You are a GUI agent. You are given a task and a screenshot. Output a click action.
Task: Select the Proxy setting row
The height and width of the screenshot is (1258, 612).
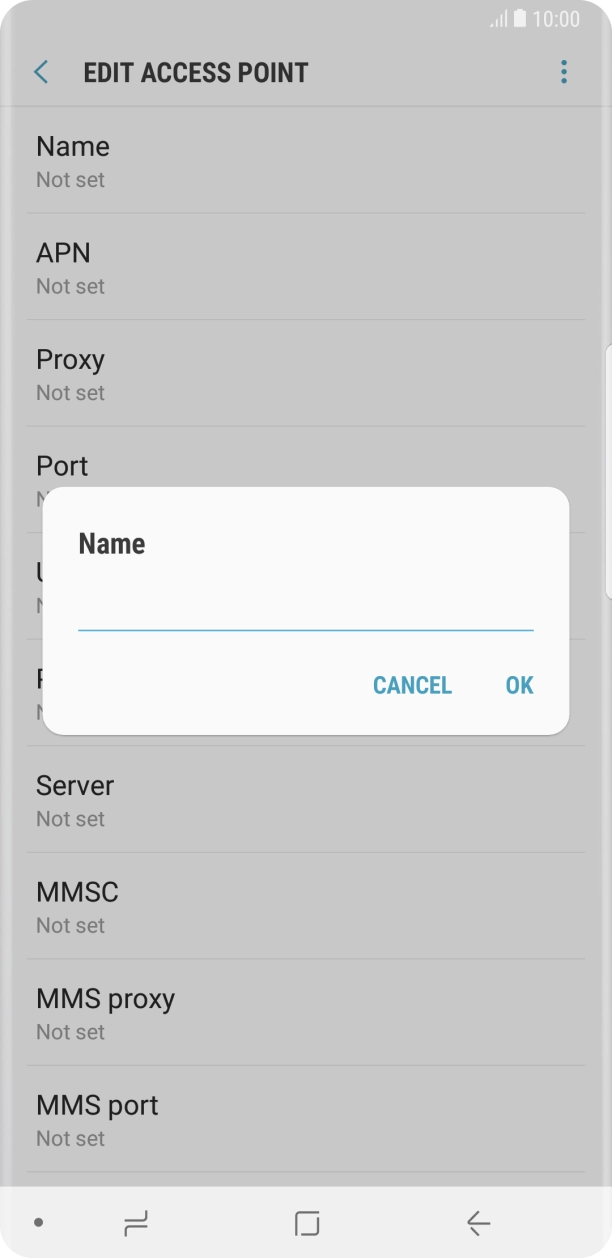pos(306,373)
